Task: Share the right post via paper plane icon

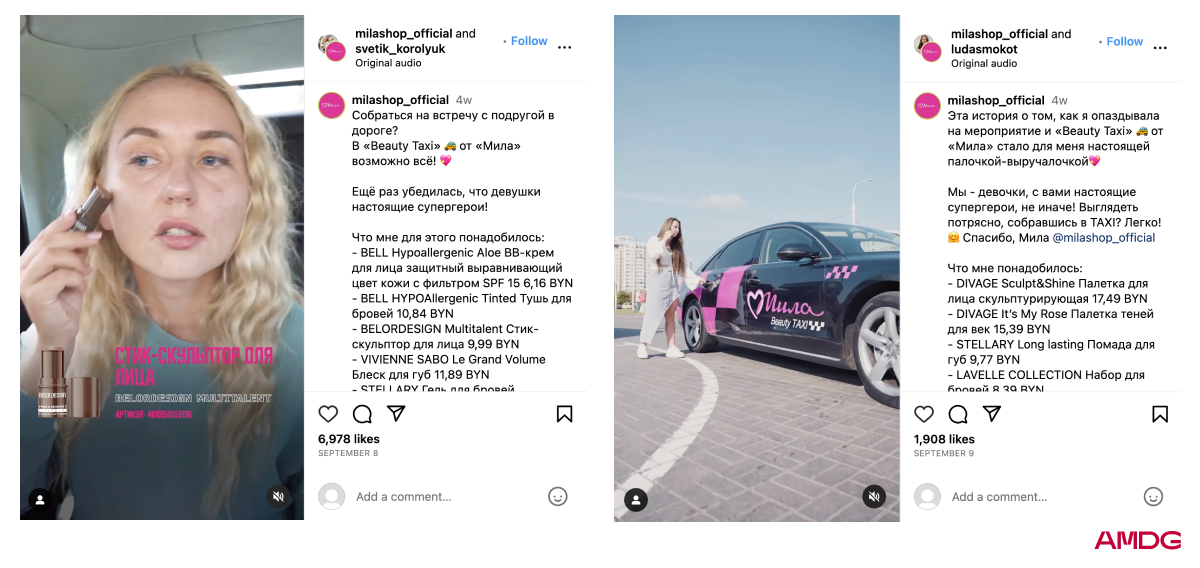Action: tap(992, 414)
